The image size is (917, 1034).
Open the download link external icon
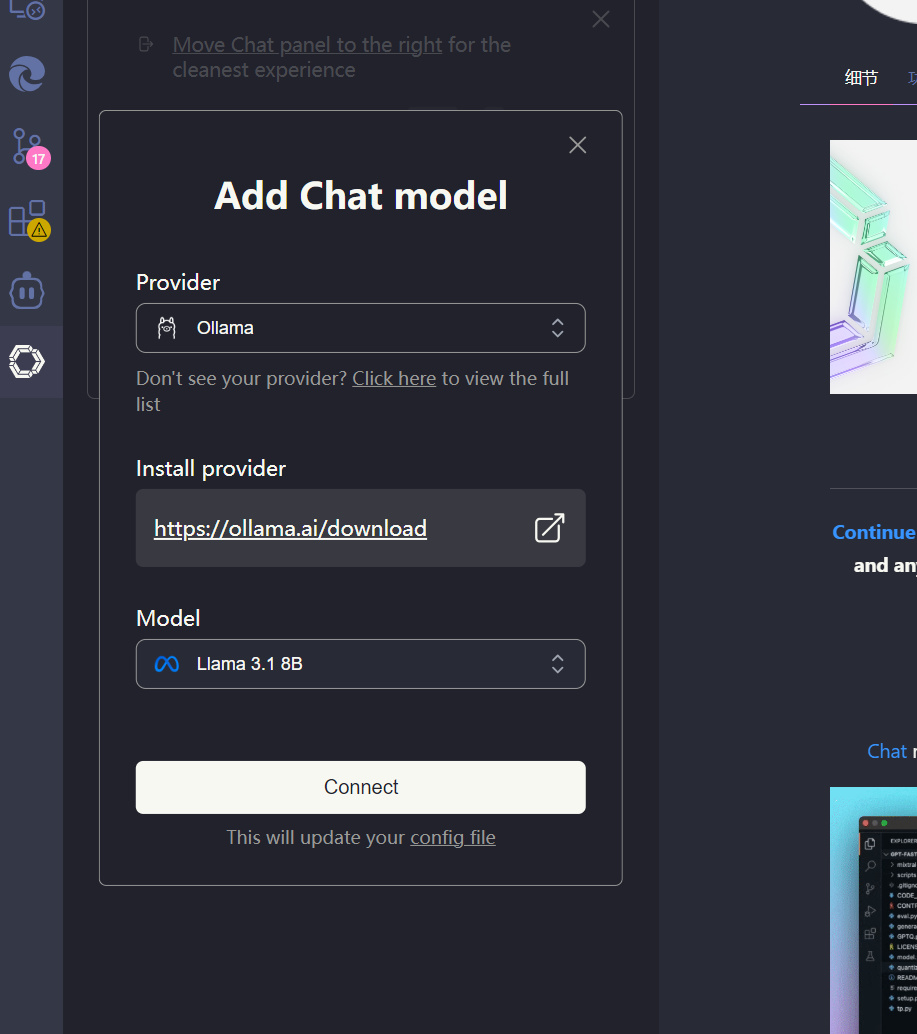[549, 528]
